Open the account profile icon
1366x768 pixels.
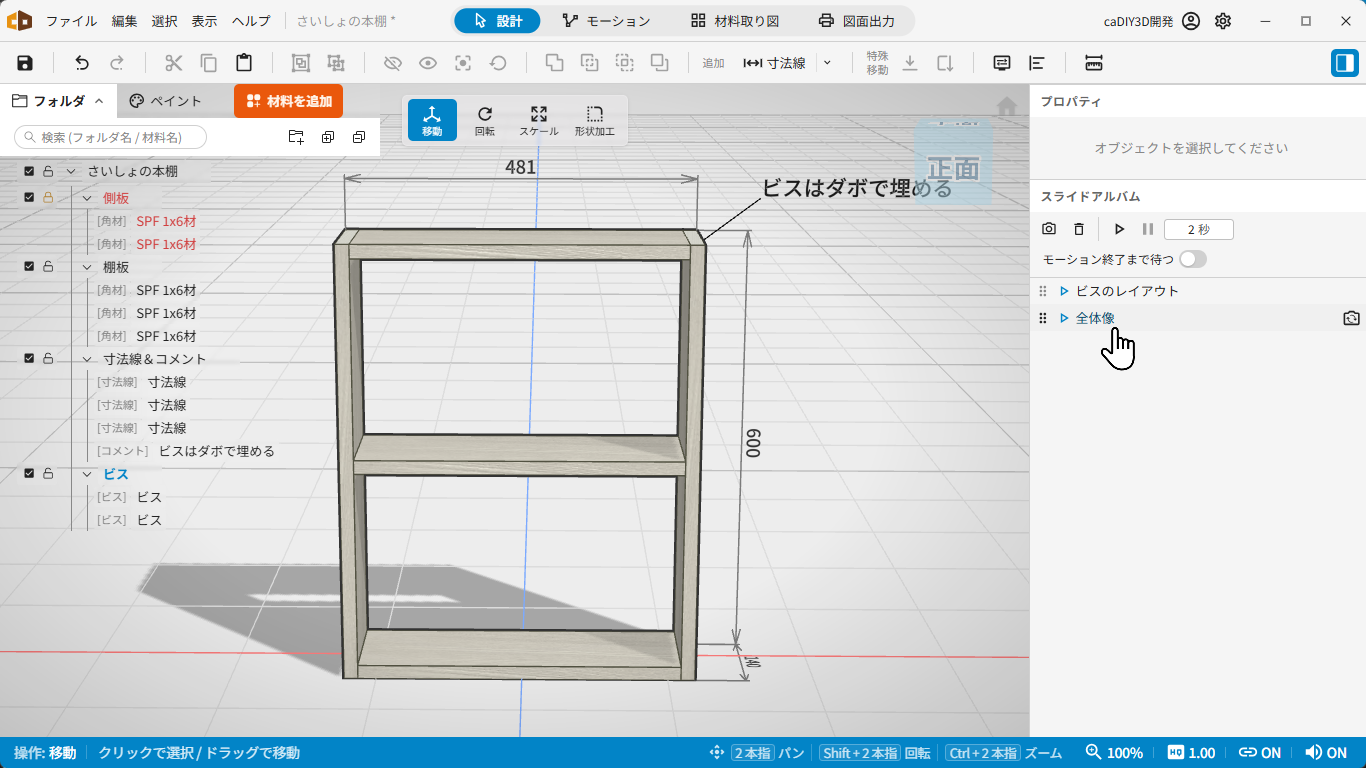pos(1190,21)
